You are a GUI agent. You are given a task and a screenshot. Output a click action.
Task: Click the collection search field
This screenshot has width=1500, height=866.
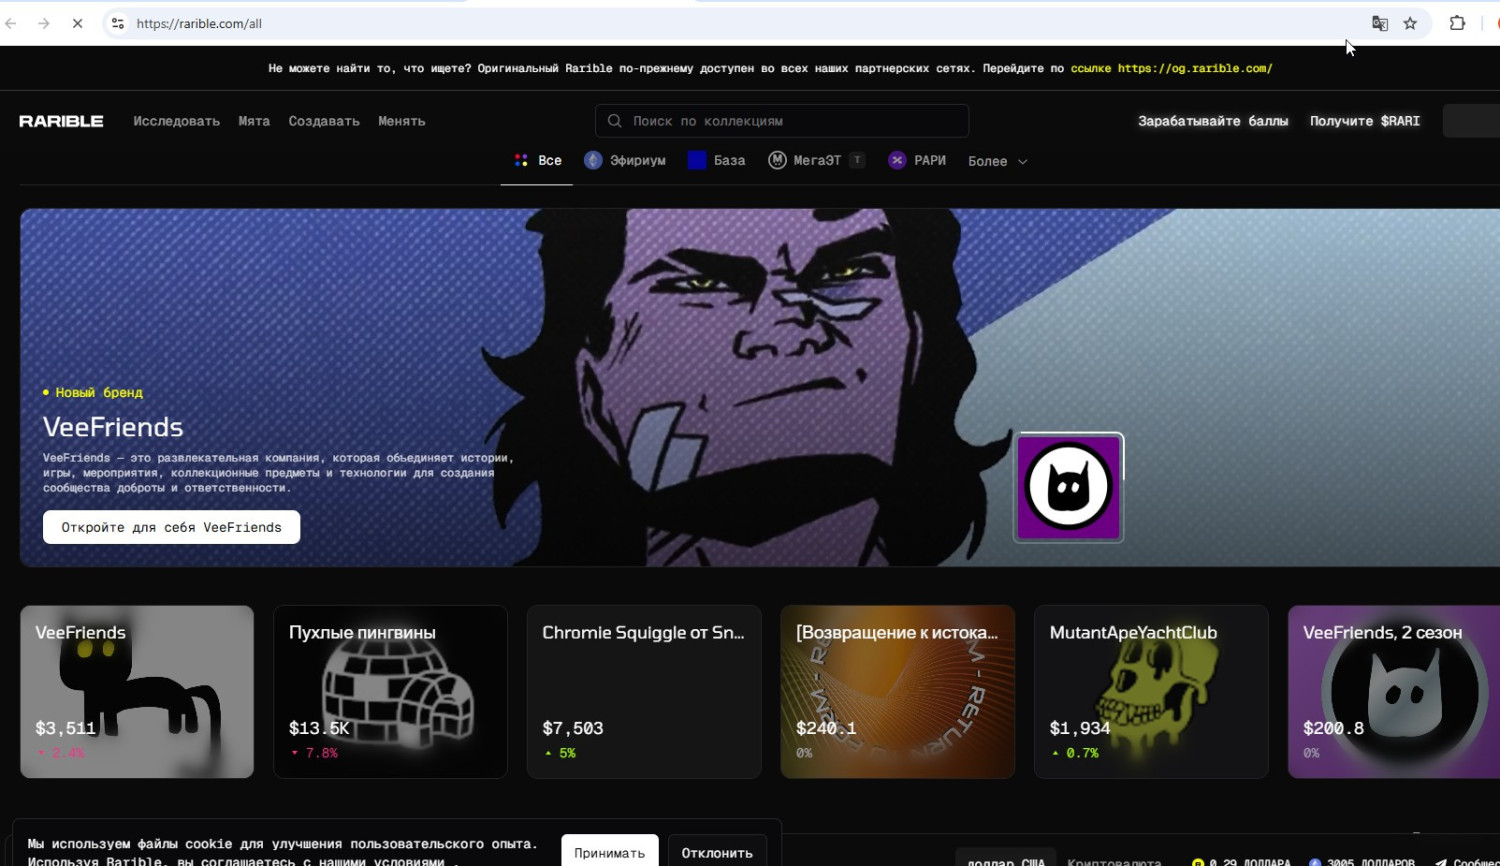pos(782,121)
